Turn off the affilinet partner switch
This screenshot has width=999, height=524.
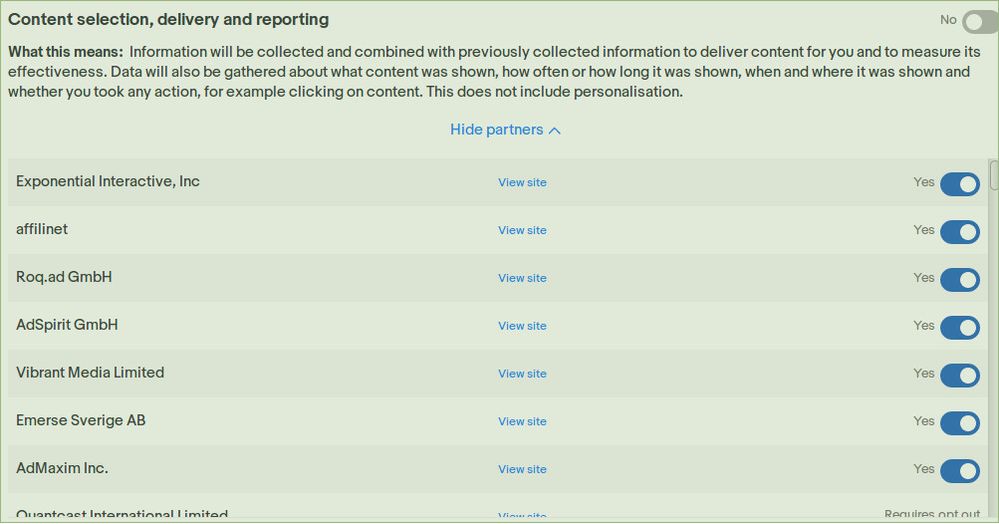click(959, 232)
